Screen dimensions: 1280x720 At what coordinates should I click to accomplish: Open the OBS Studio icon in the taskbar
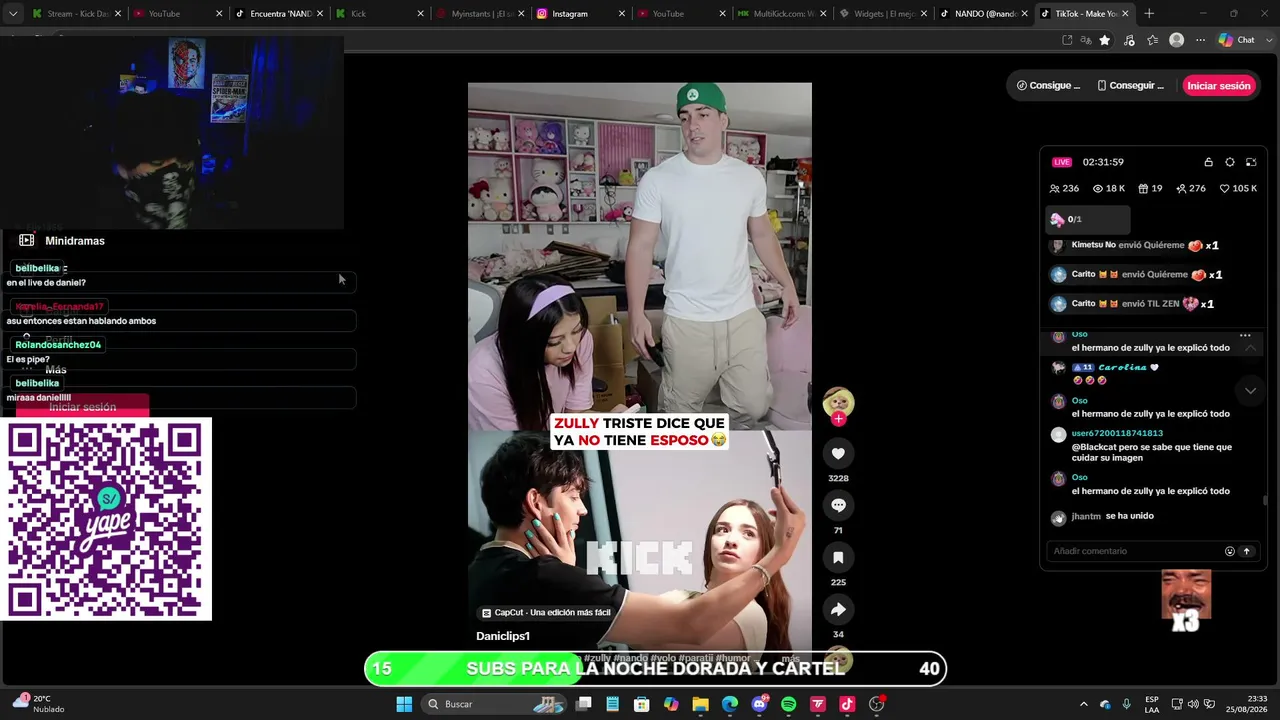point(877,704)
